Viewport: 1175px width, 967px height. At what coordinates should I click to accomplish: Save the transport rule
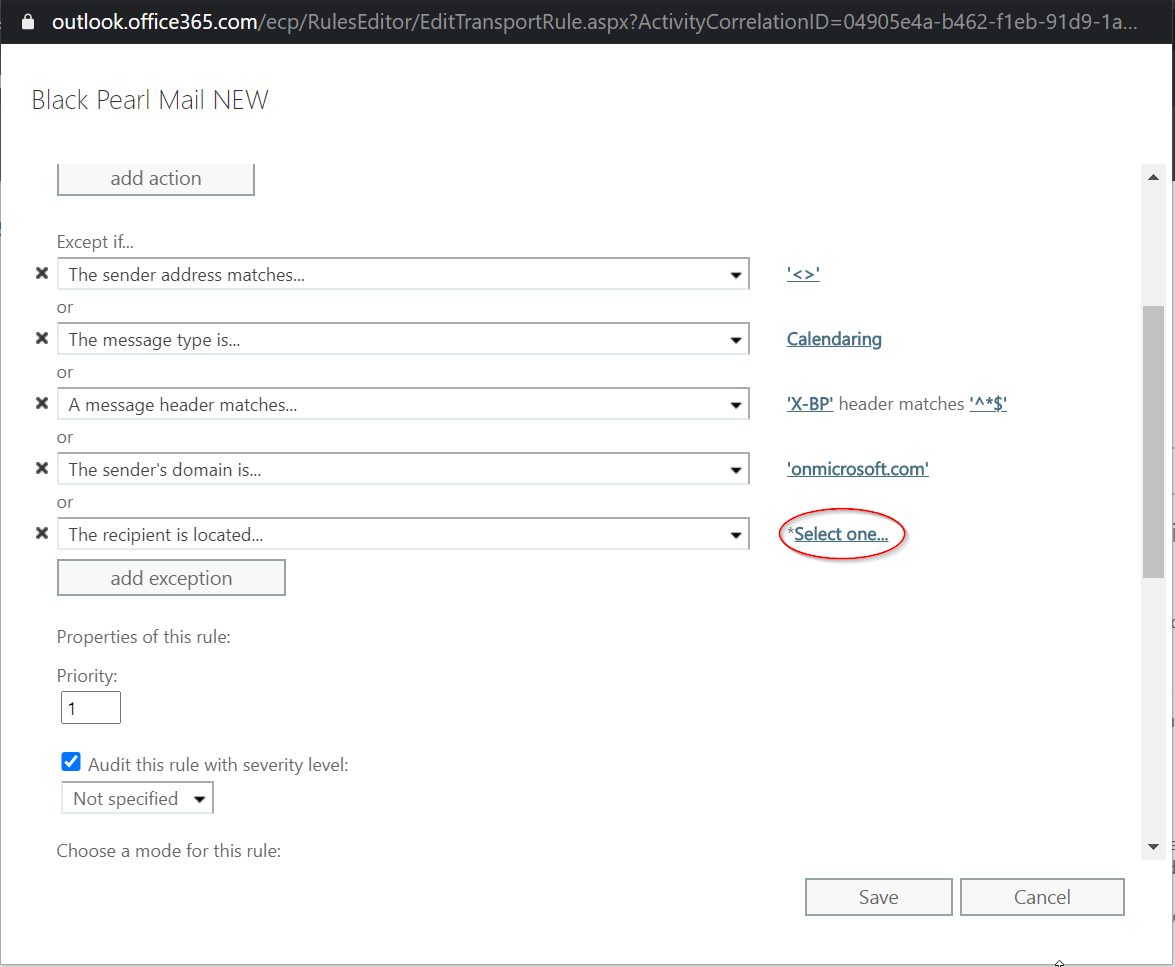coord(878,897)
